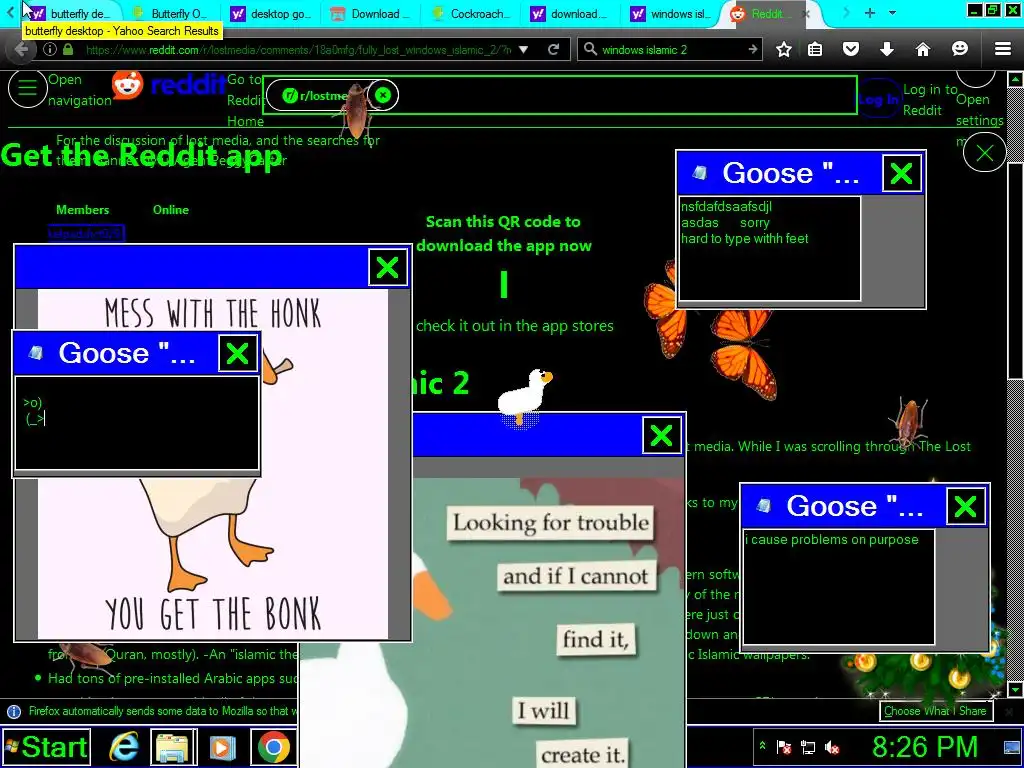
Task: Open the URL history dropdown arrow
Action: pyautogui.click(x=523, y=50)
